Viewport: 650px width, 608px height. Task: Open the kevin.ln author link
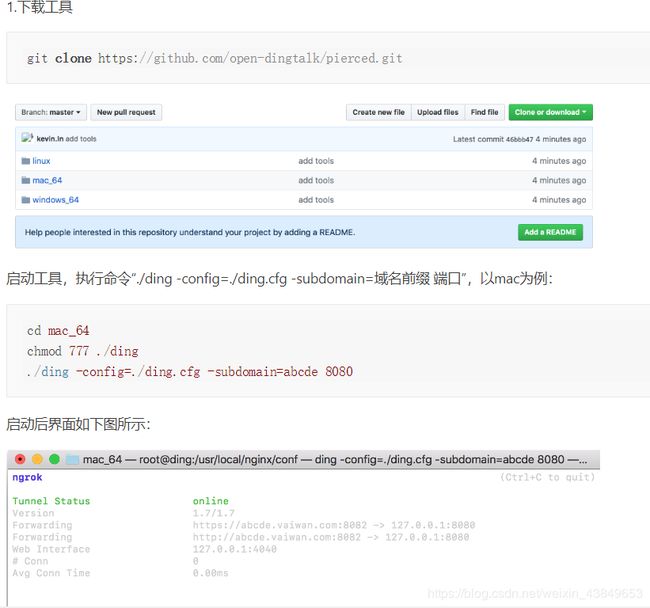click(x=50, y=139)
